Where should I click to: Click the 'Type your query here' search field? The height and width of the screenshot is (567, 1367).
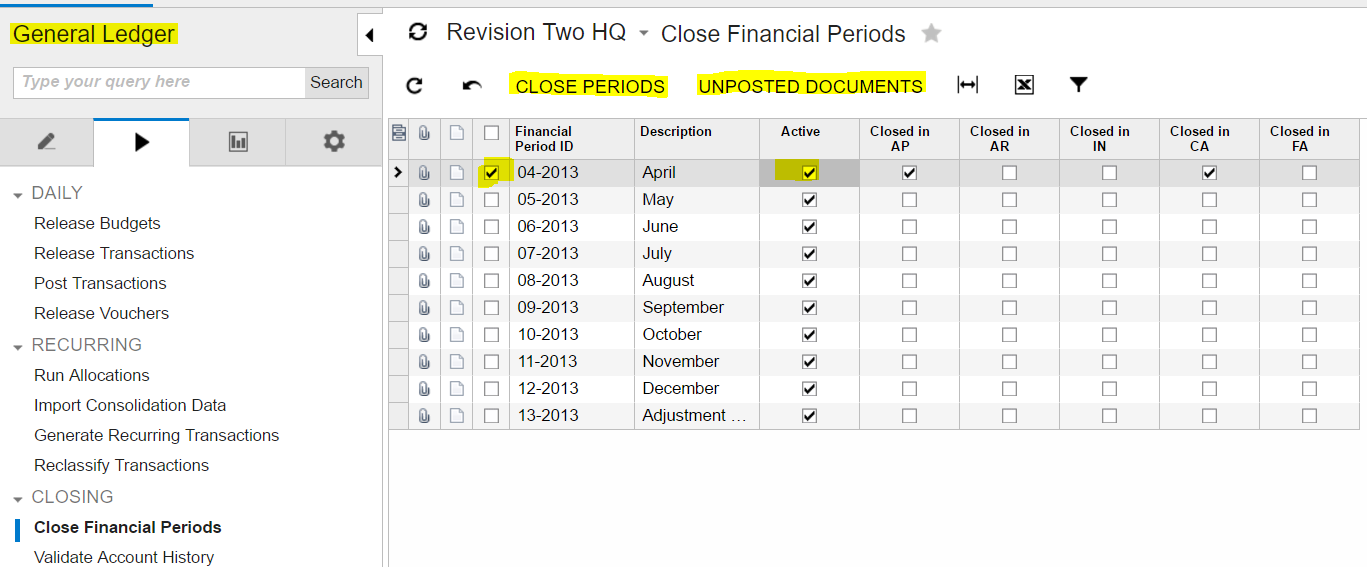click(159, 82)
